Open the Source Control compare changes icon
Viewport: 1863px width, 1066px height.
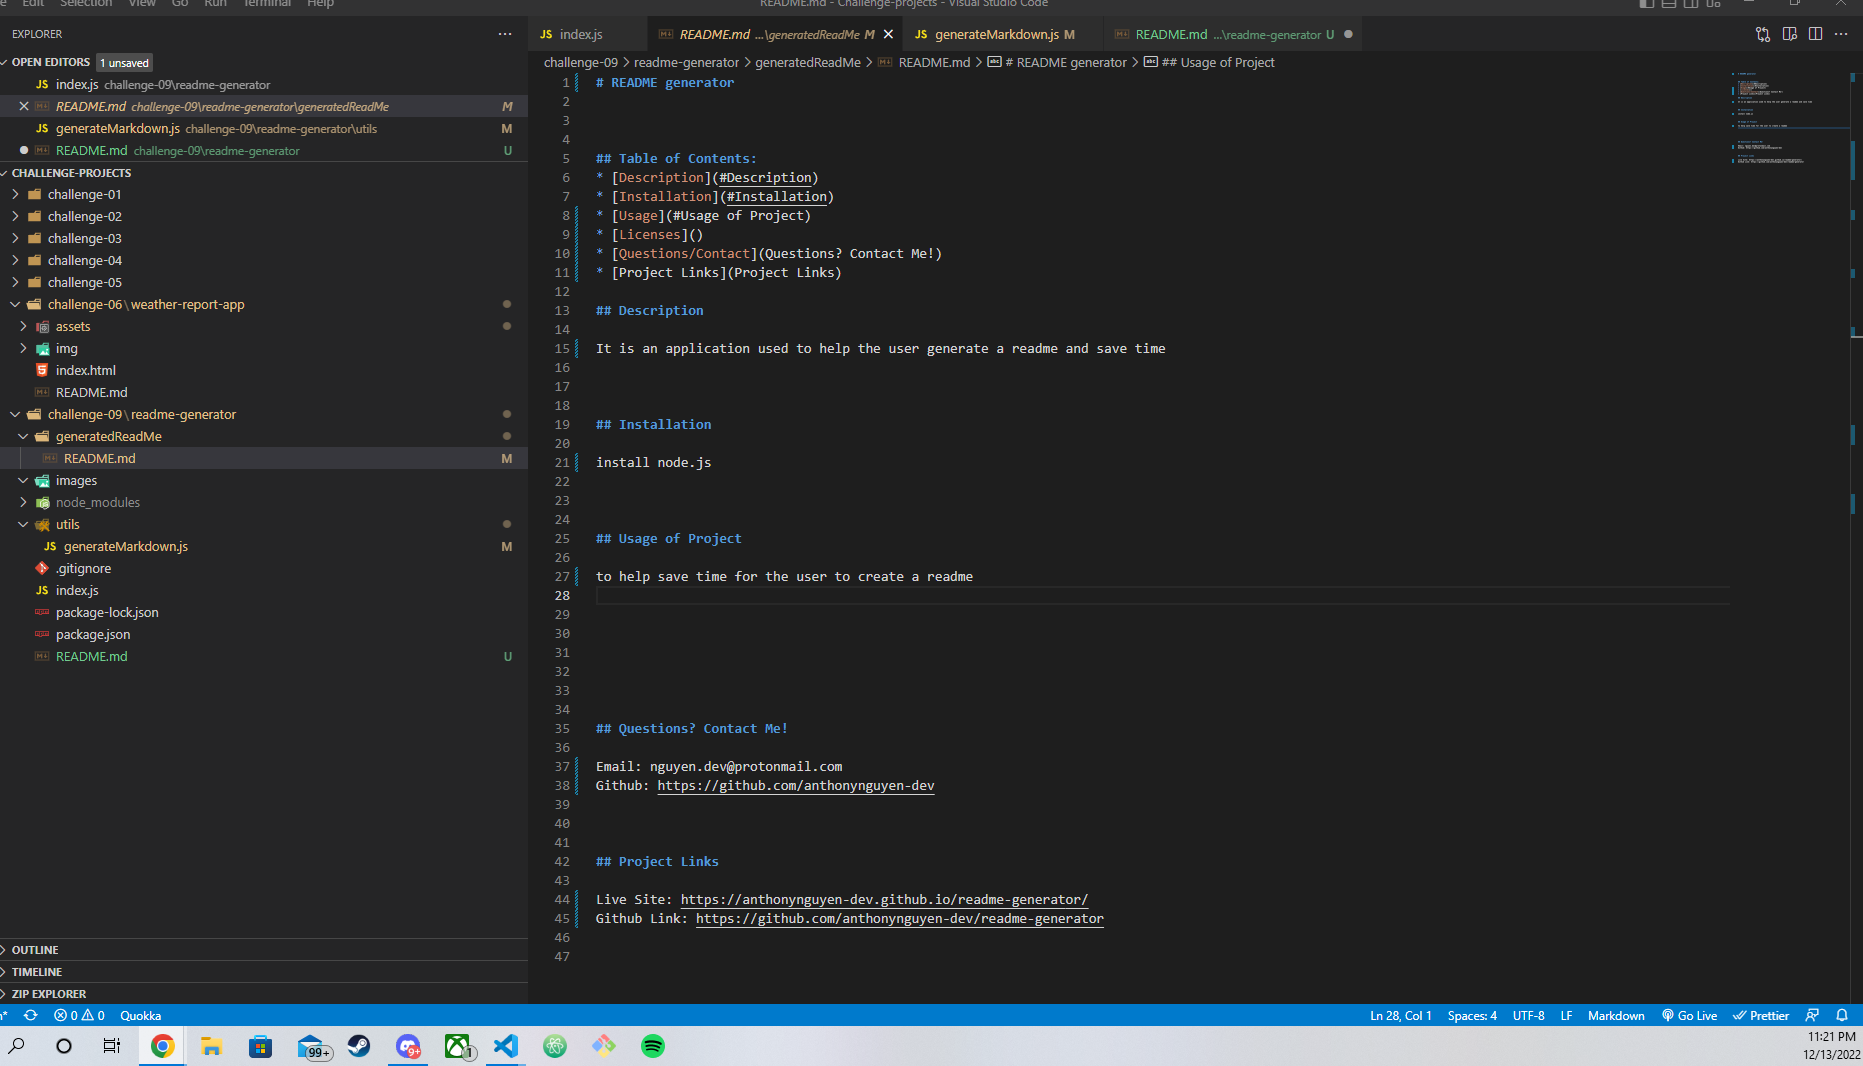(1762, 33)
